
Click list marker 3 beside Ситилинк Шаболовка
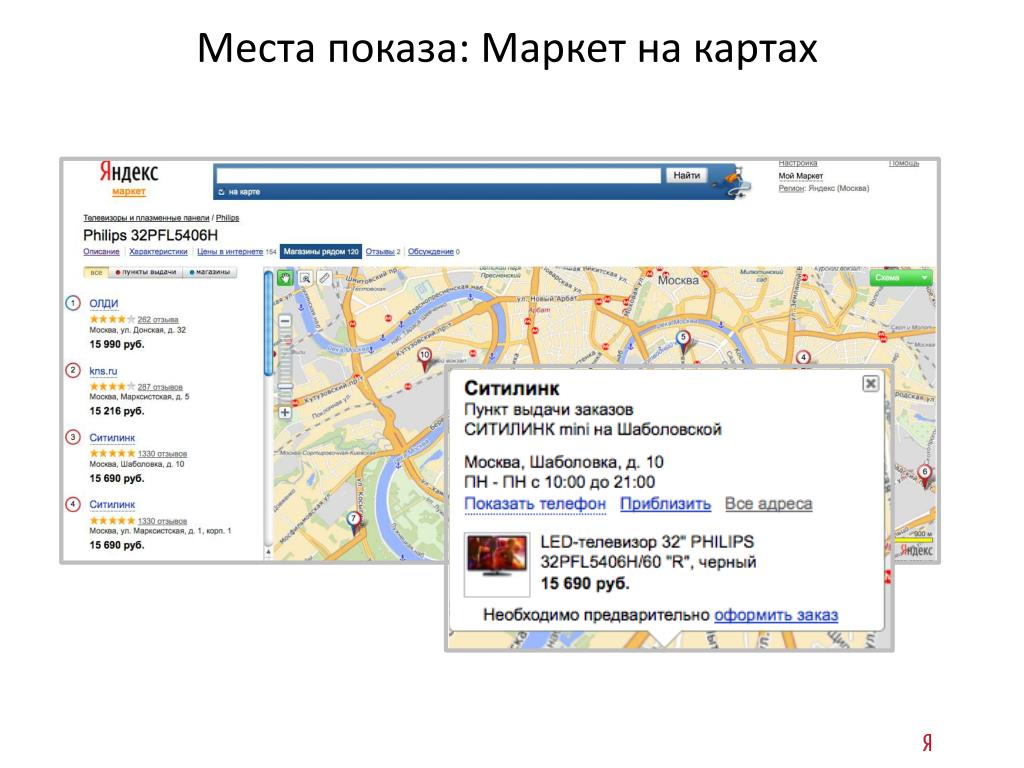click(x=72, y=437)
